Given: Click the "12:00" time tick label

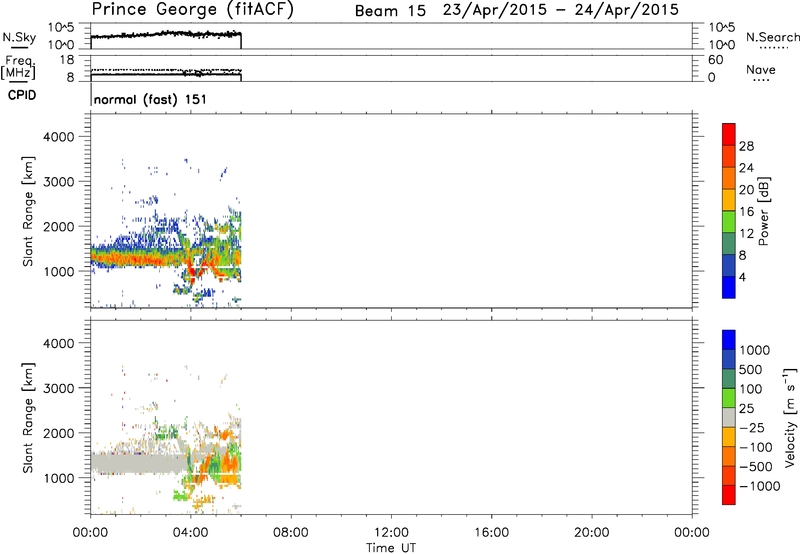Looking at the screenshot, I should [x=391, y=533].
